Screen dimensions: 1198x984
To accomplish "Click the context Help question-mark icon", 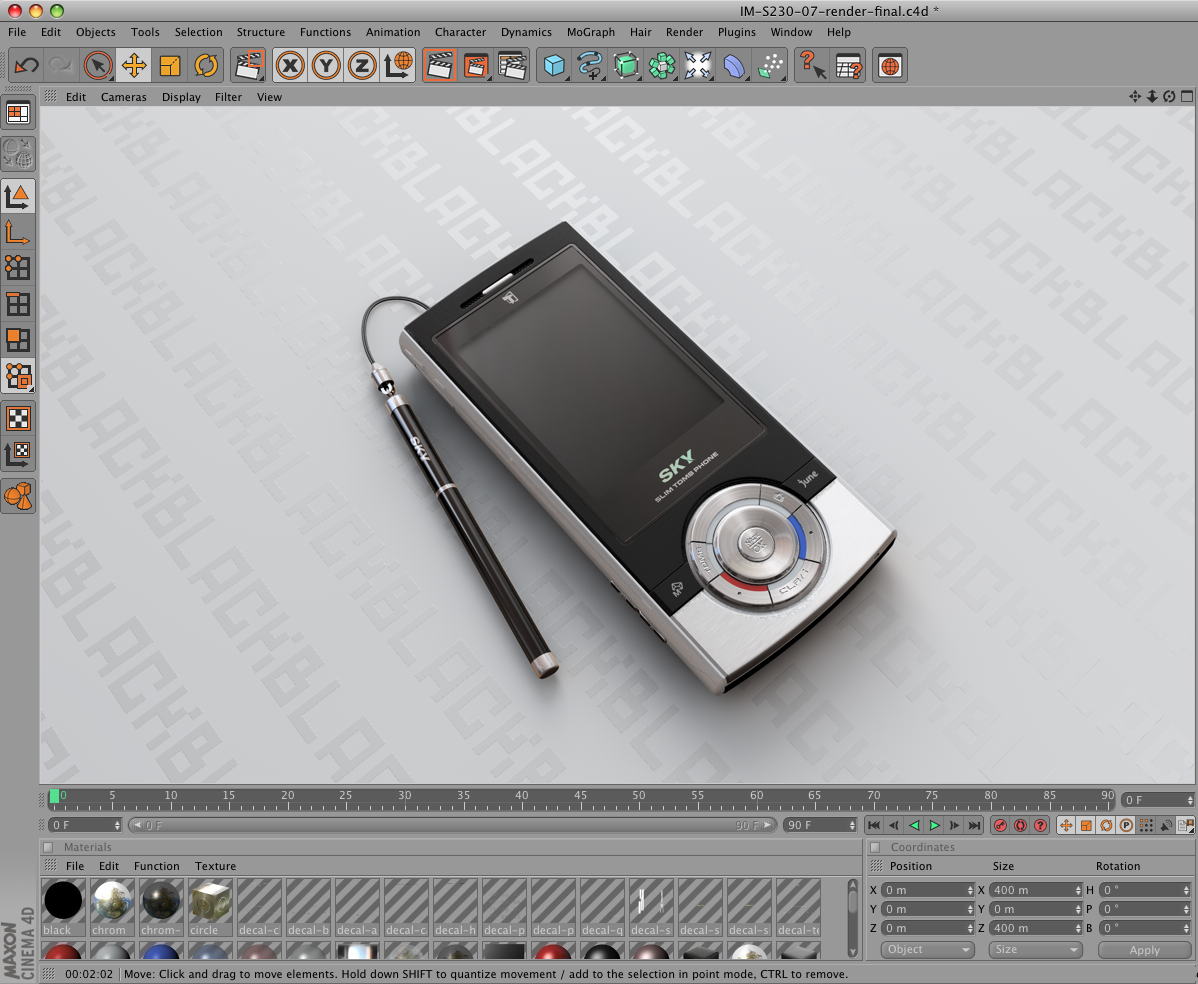I will coord(812,66).
